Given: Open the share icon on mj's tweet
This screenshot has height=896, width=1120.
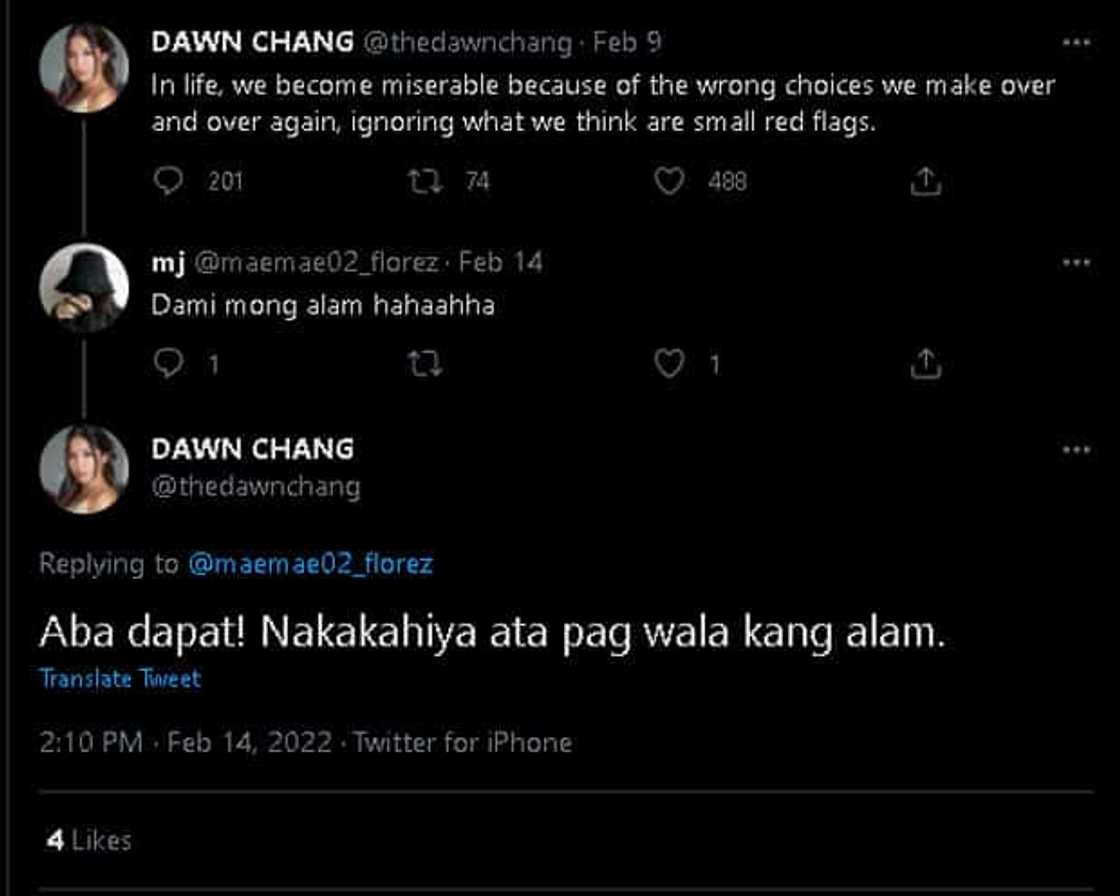Looking at the screenshot, I should pos(925,363).
